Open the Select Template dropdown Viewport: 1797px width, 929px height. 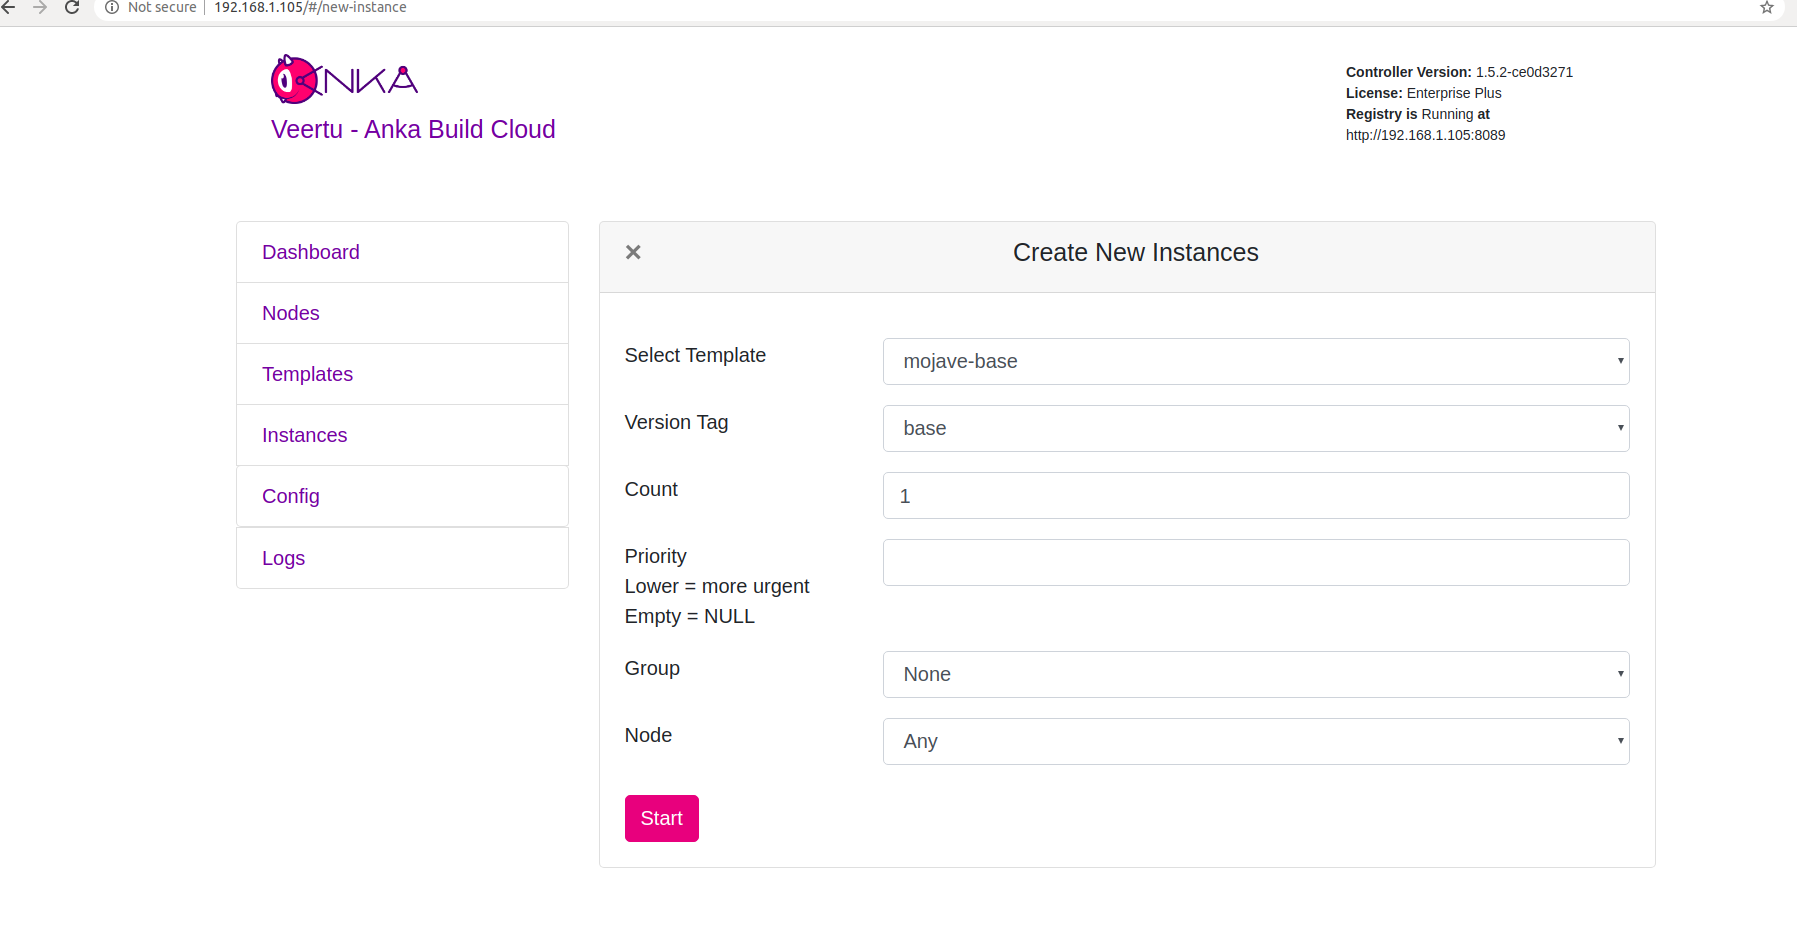(x=1255, y=361)
